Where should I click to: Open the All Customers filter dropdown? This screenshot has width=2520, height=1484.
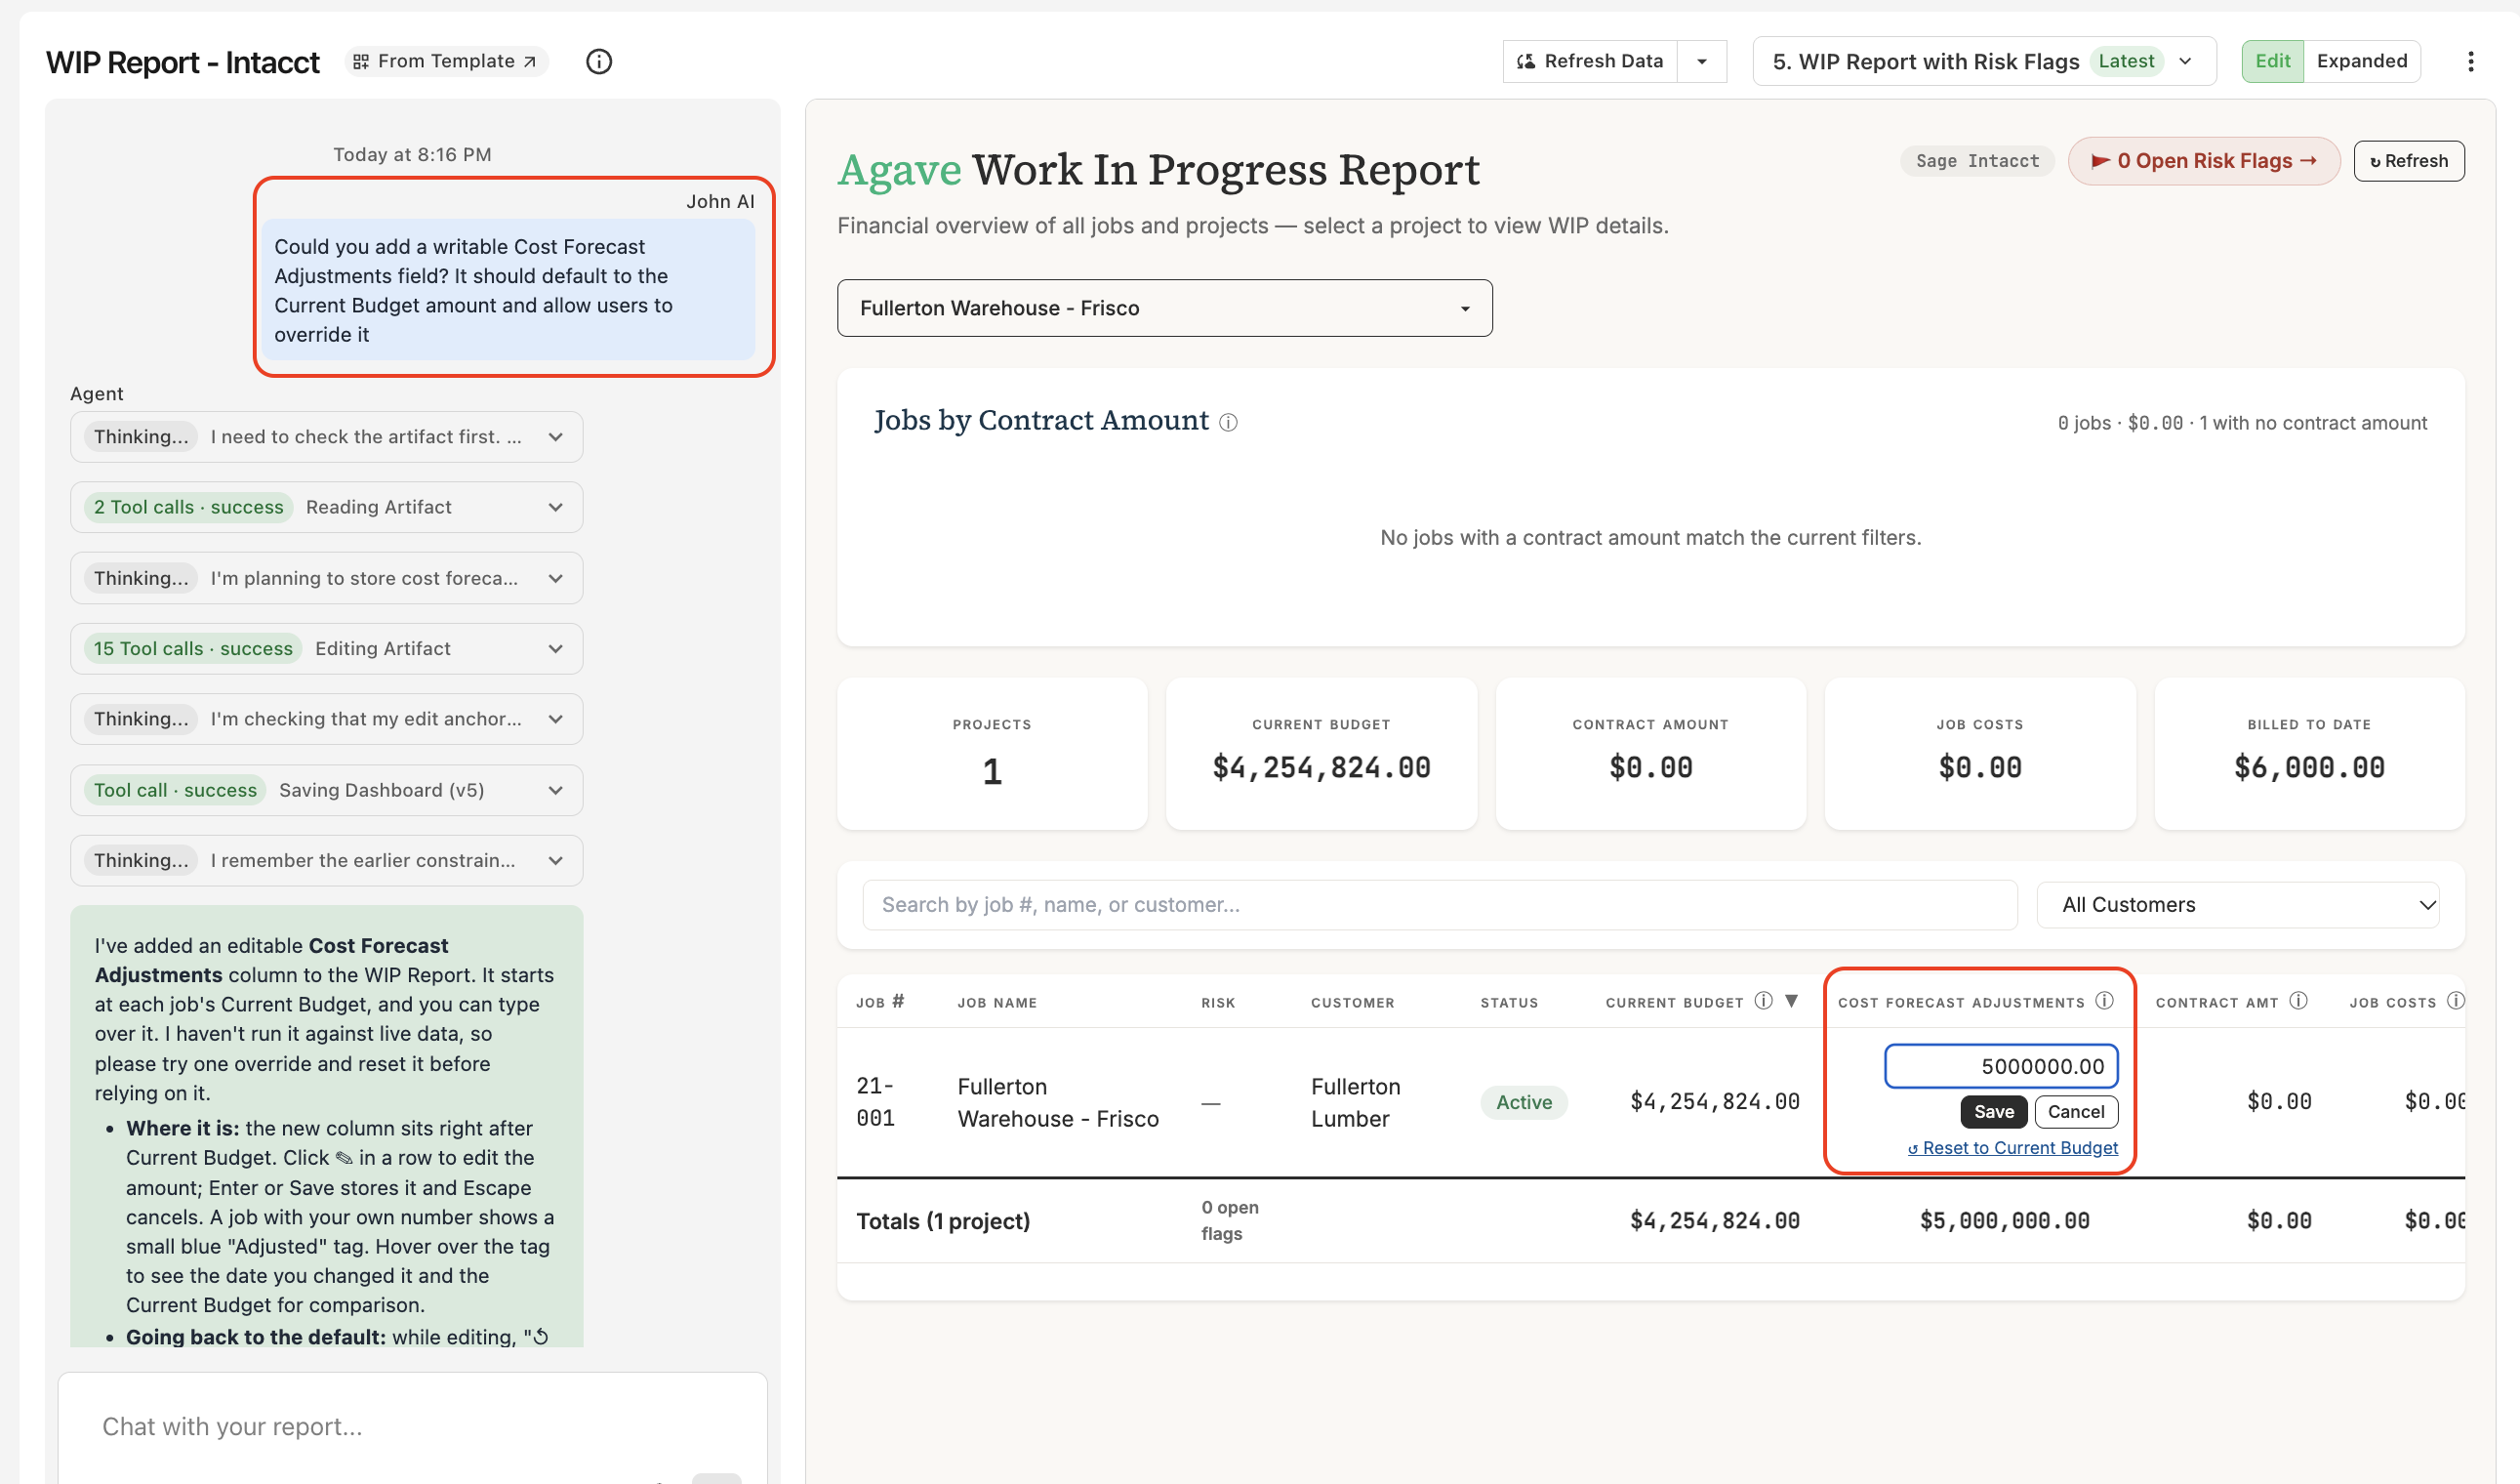click(x=2238, y=905)
